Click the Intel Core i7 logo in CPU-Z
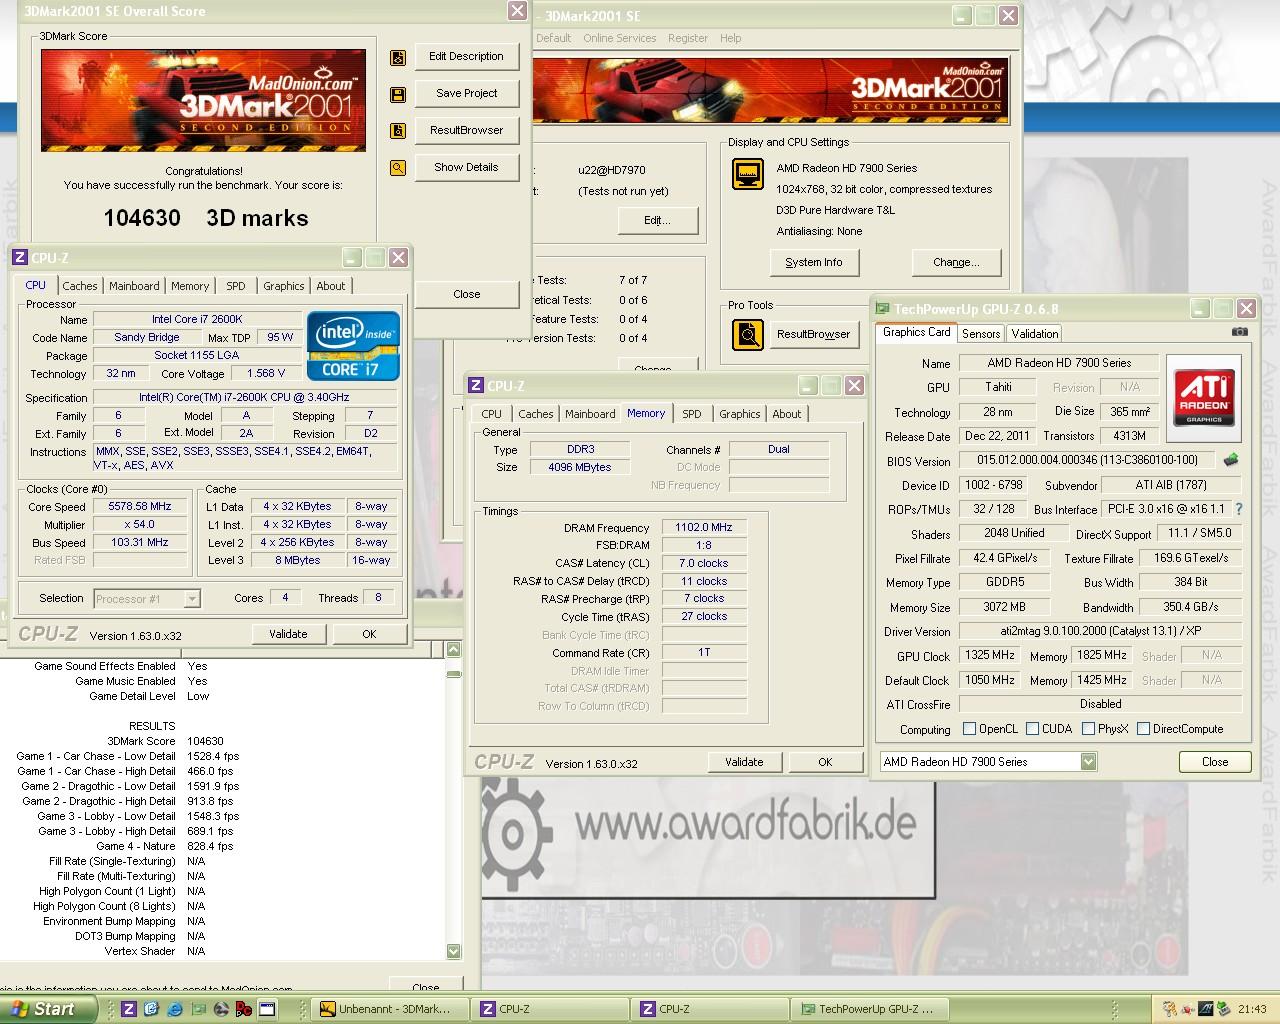Image resolution: width=1280 pixels, height=1024 pixels. point(354,346)
